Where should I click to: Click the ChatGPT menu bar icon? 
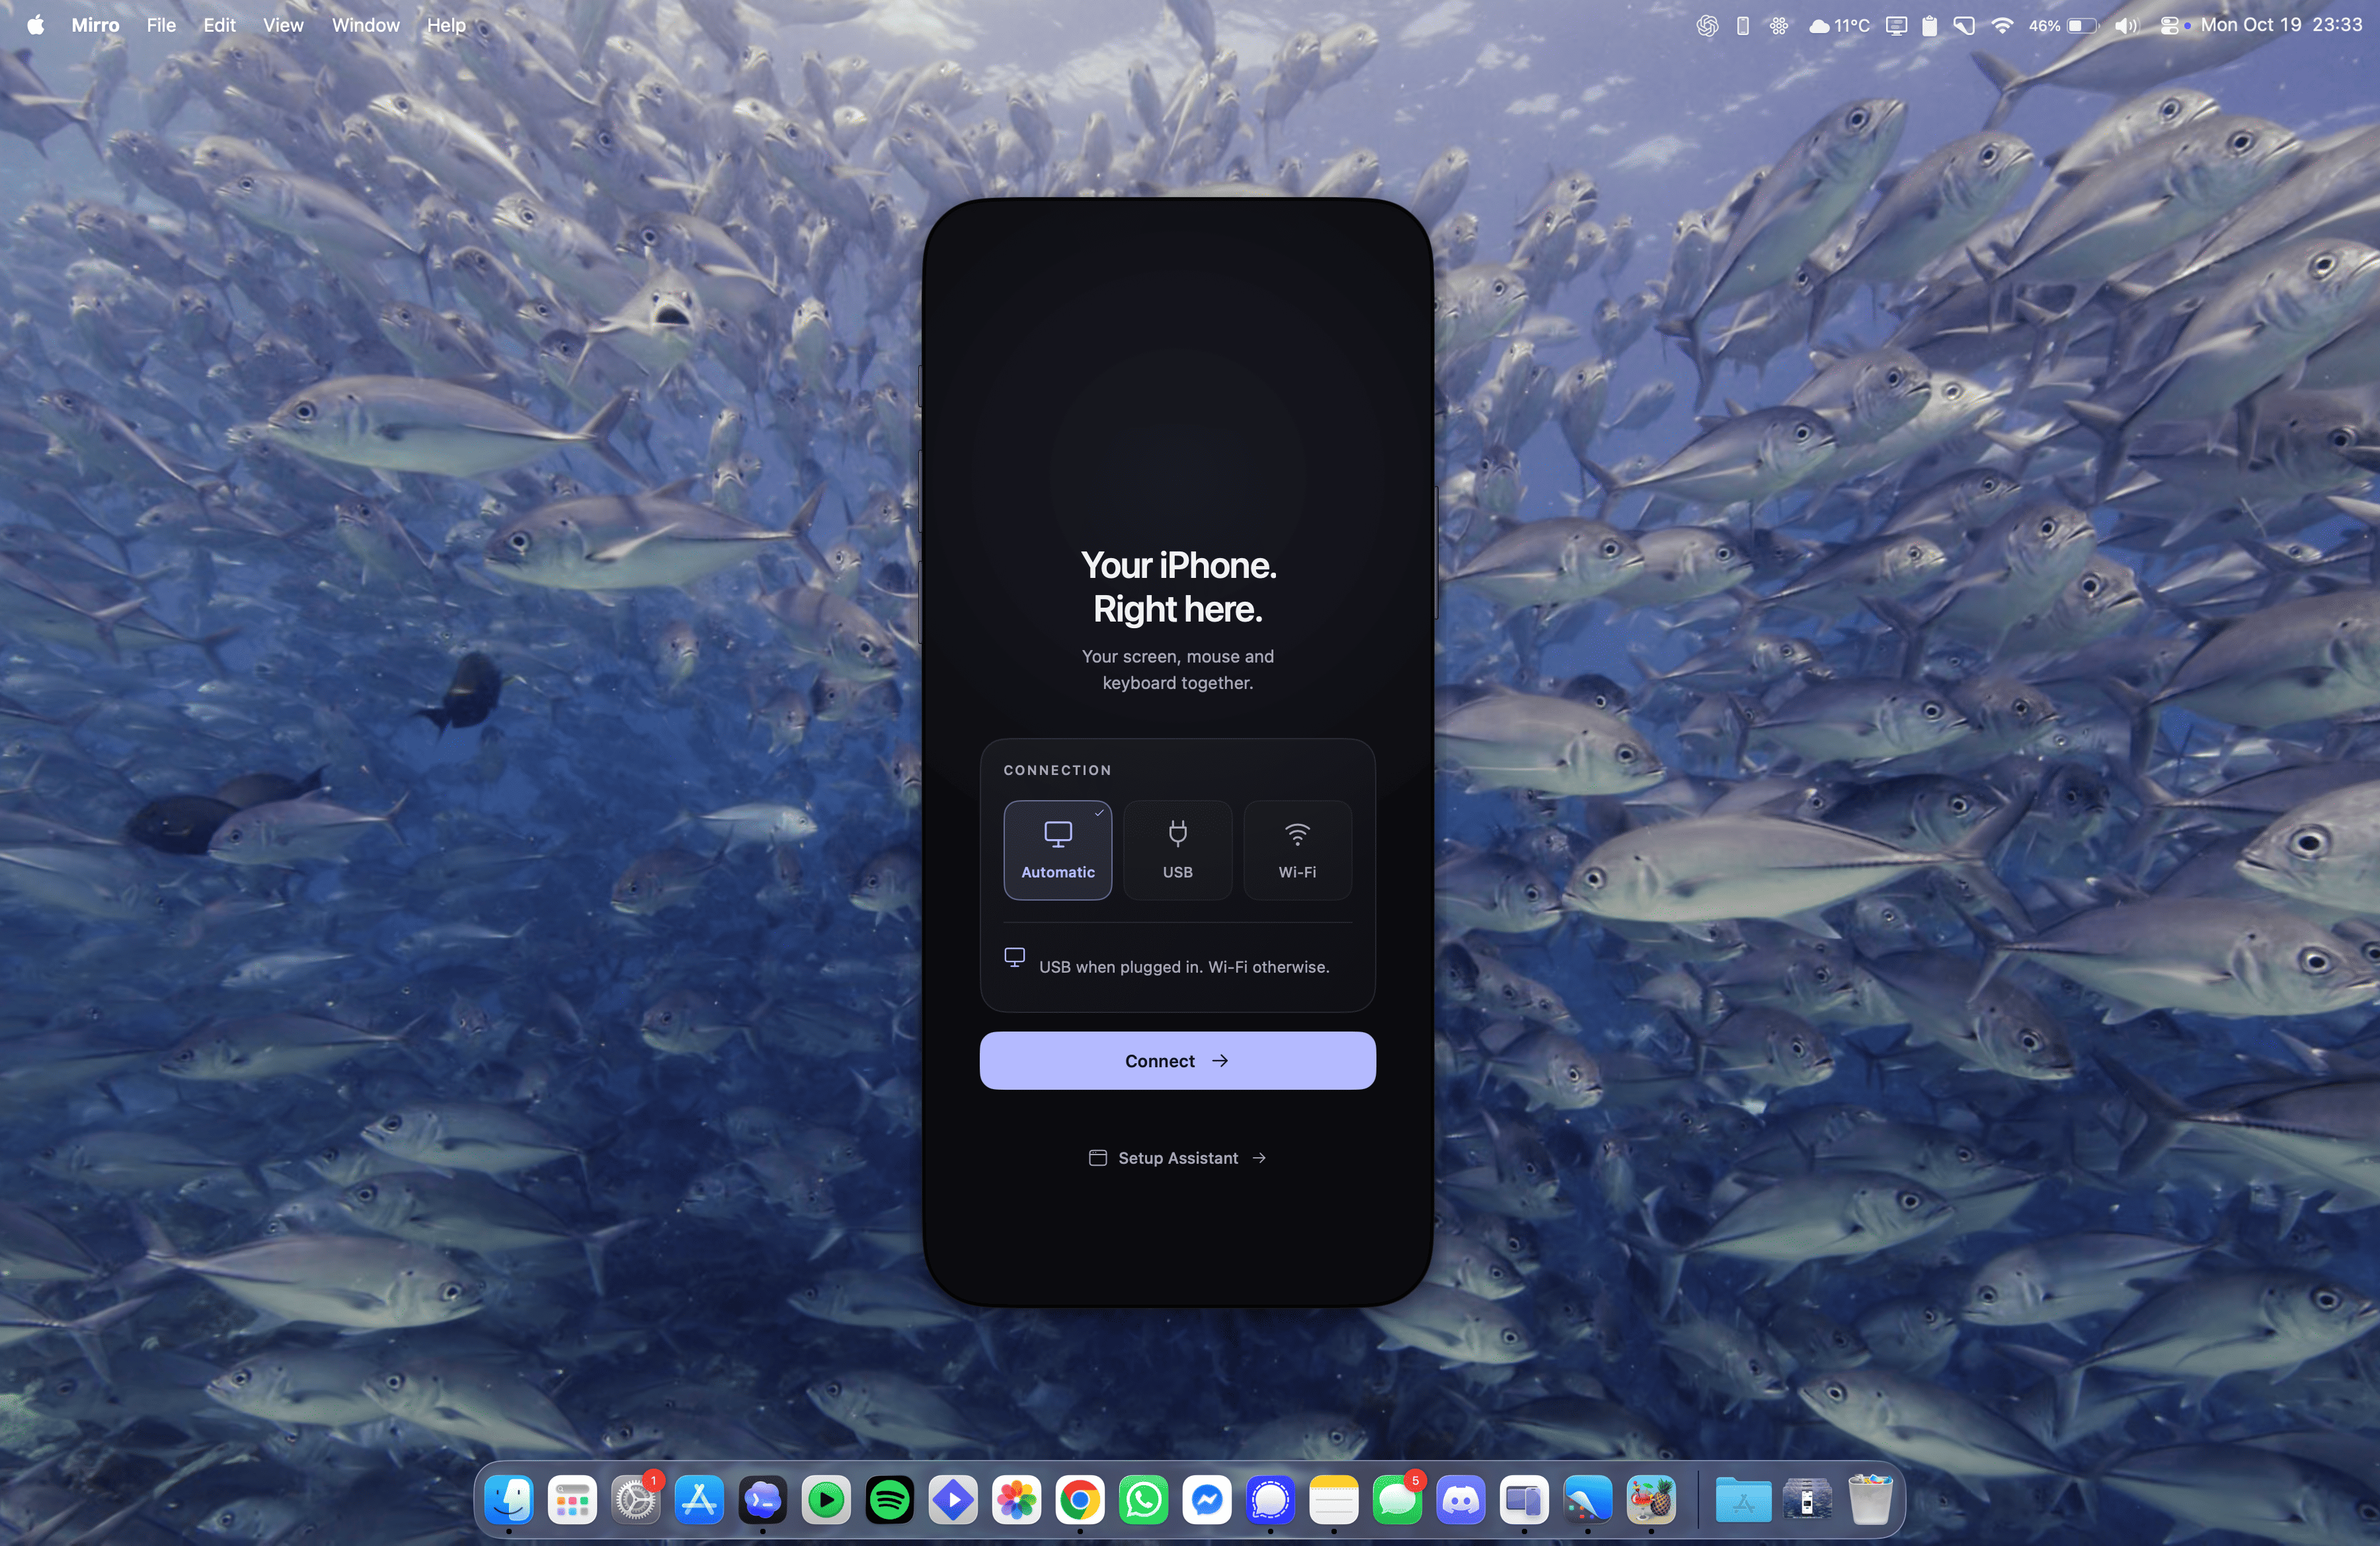pos(1707,26)
